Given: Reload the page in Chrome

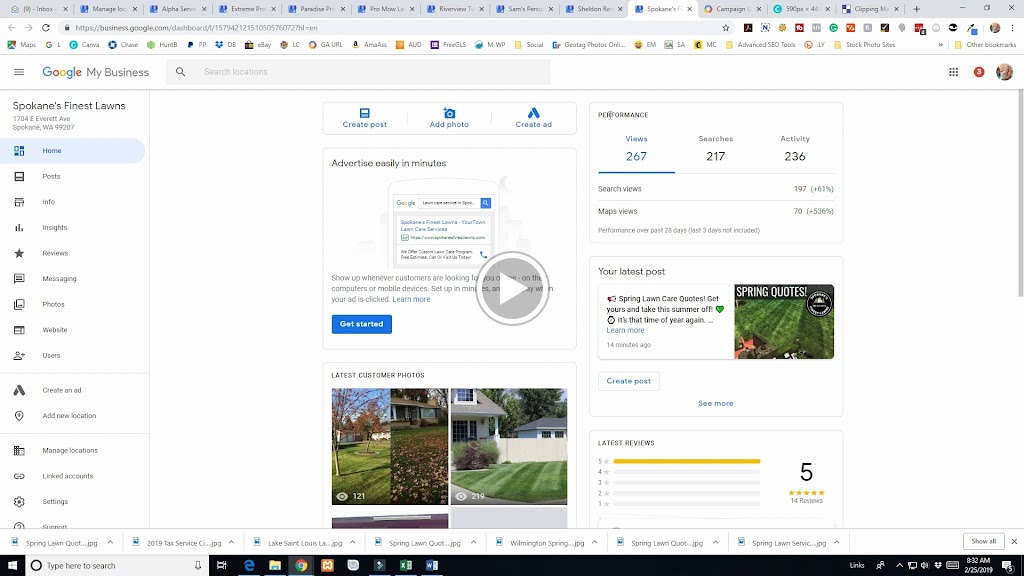Looking at the screenshot, I should tap(46, 28).
